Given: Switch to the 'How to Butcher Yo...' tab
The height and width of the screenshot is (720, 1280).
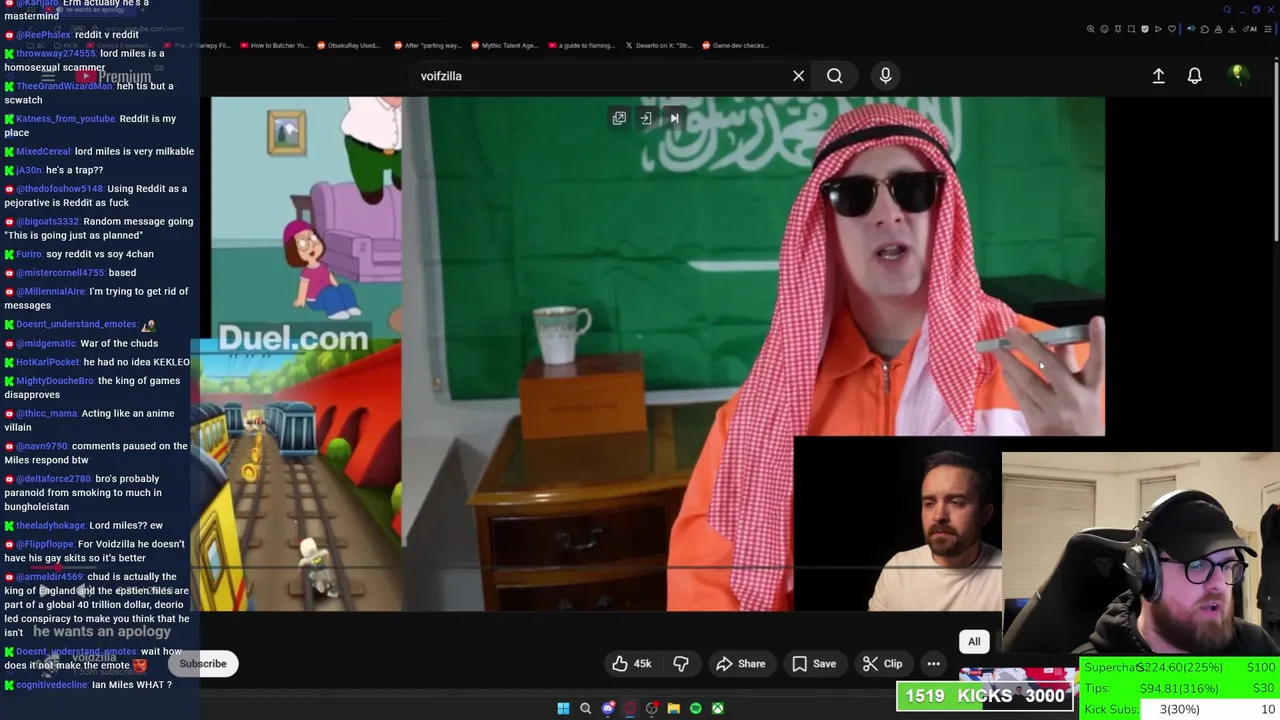Looking at the screenshot, I should (x=277, y=45).
